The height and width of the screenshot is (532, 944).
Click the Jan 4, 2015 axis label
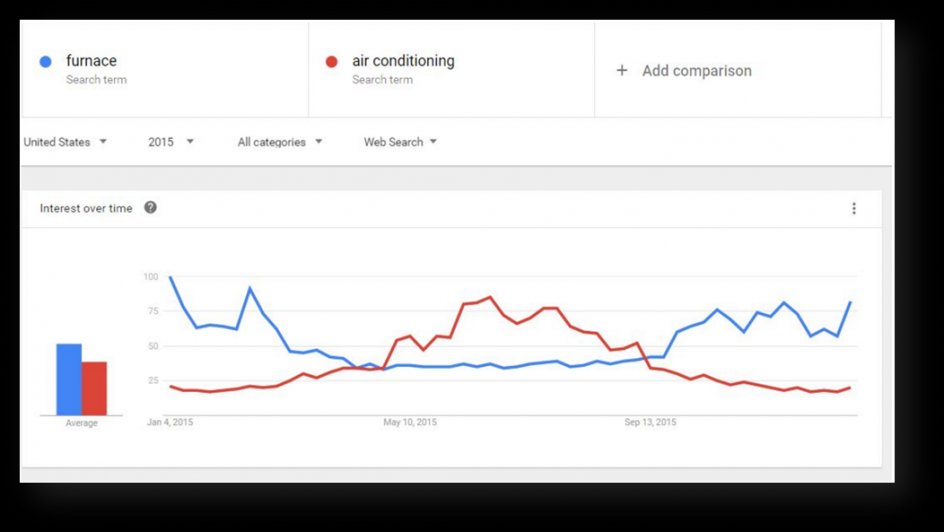(170, 423)
